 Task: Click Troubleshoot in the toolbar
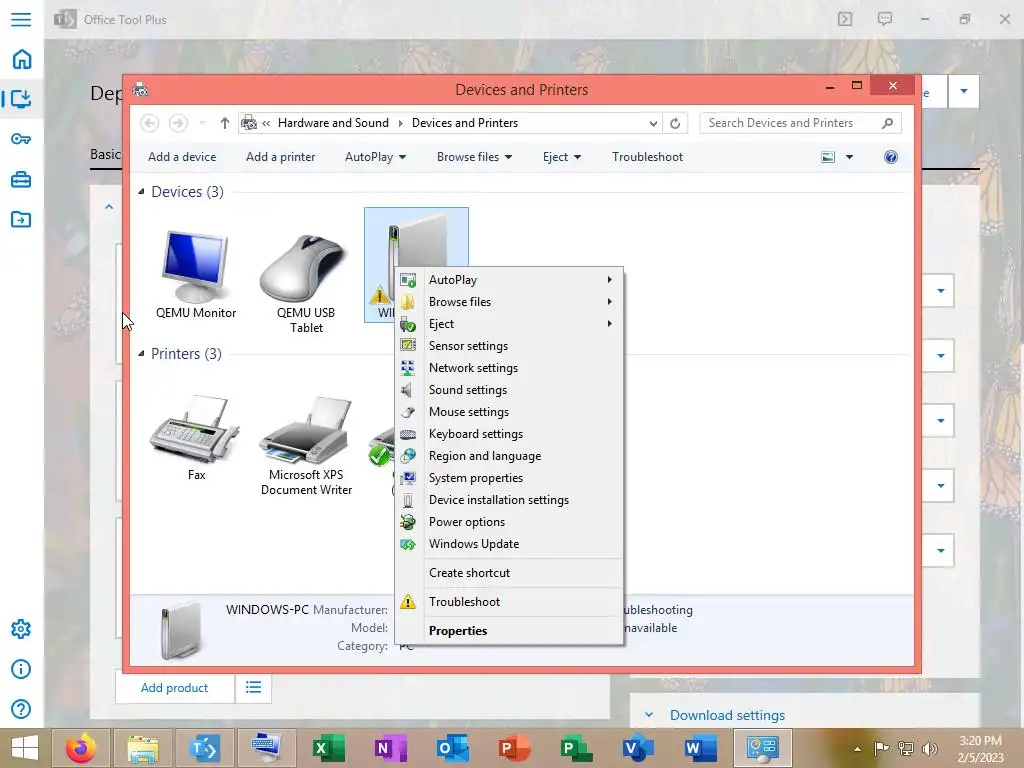click(647, 157)
